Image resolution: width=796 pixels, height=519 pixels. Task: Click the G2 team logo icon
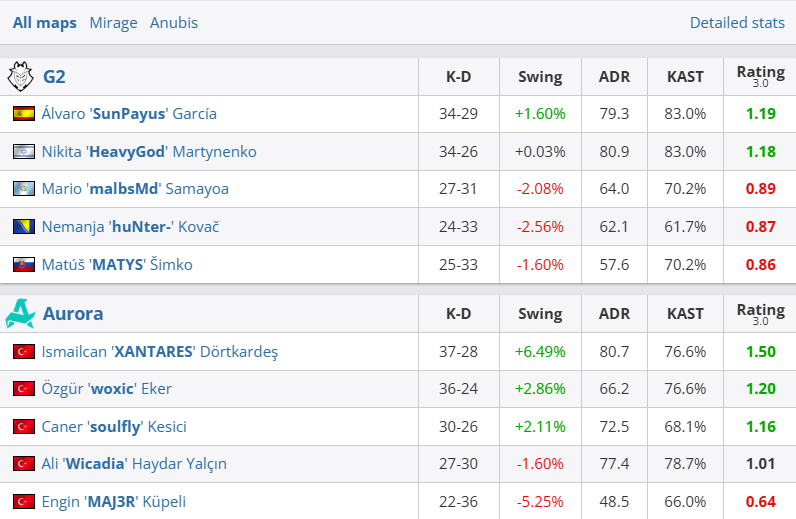(20, 76)
